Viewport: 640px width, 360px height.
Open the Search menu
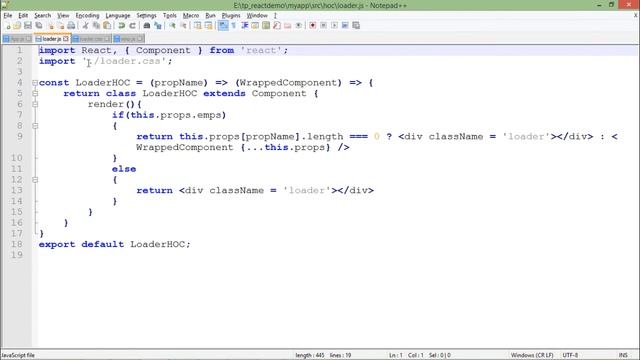pyautogui.click(x=42, y=16)
